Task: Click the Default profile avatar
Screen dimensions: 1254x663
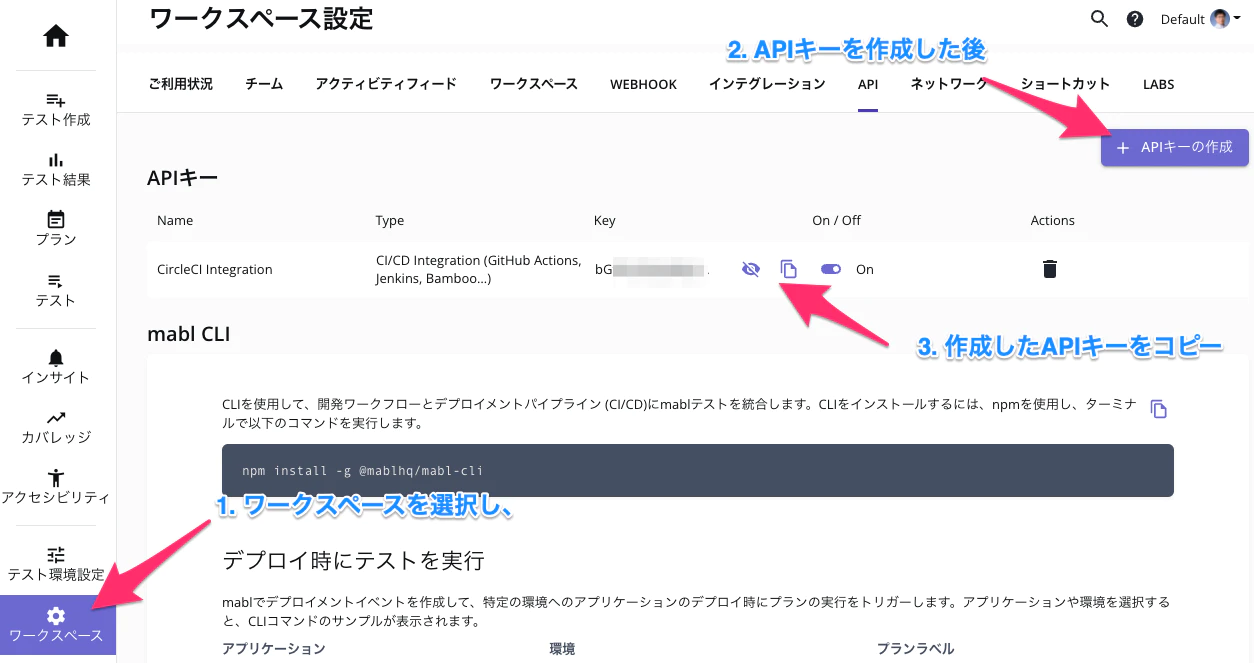Action: pos(1219,18)
